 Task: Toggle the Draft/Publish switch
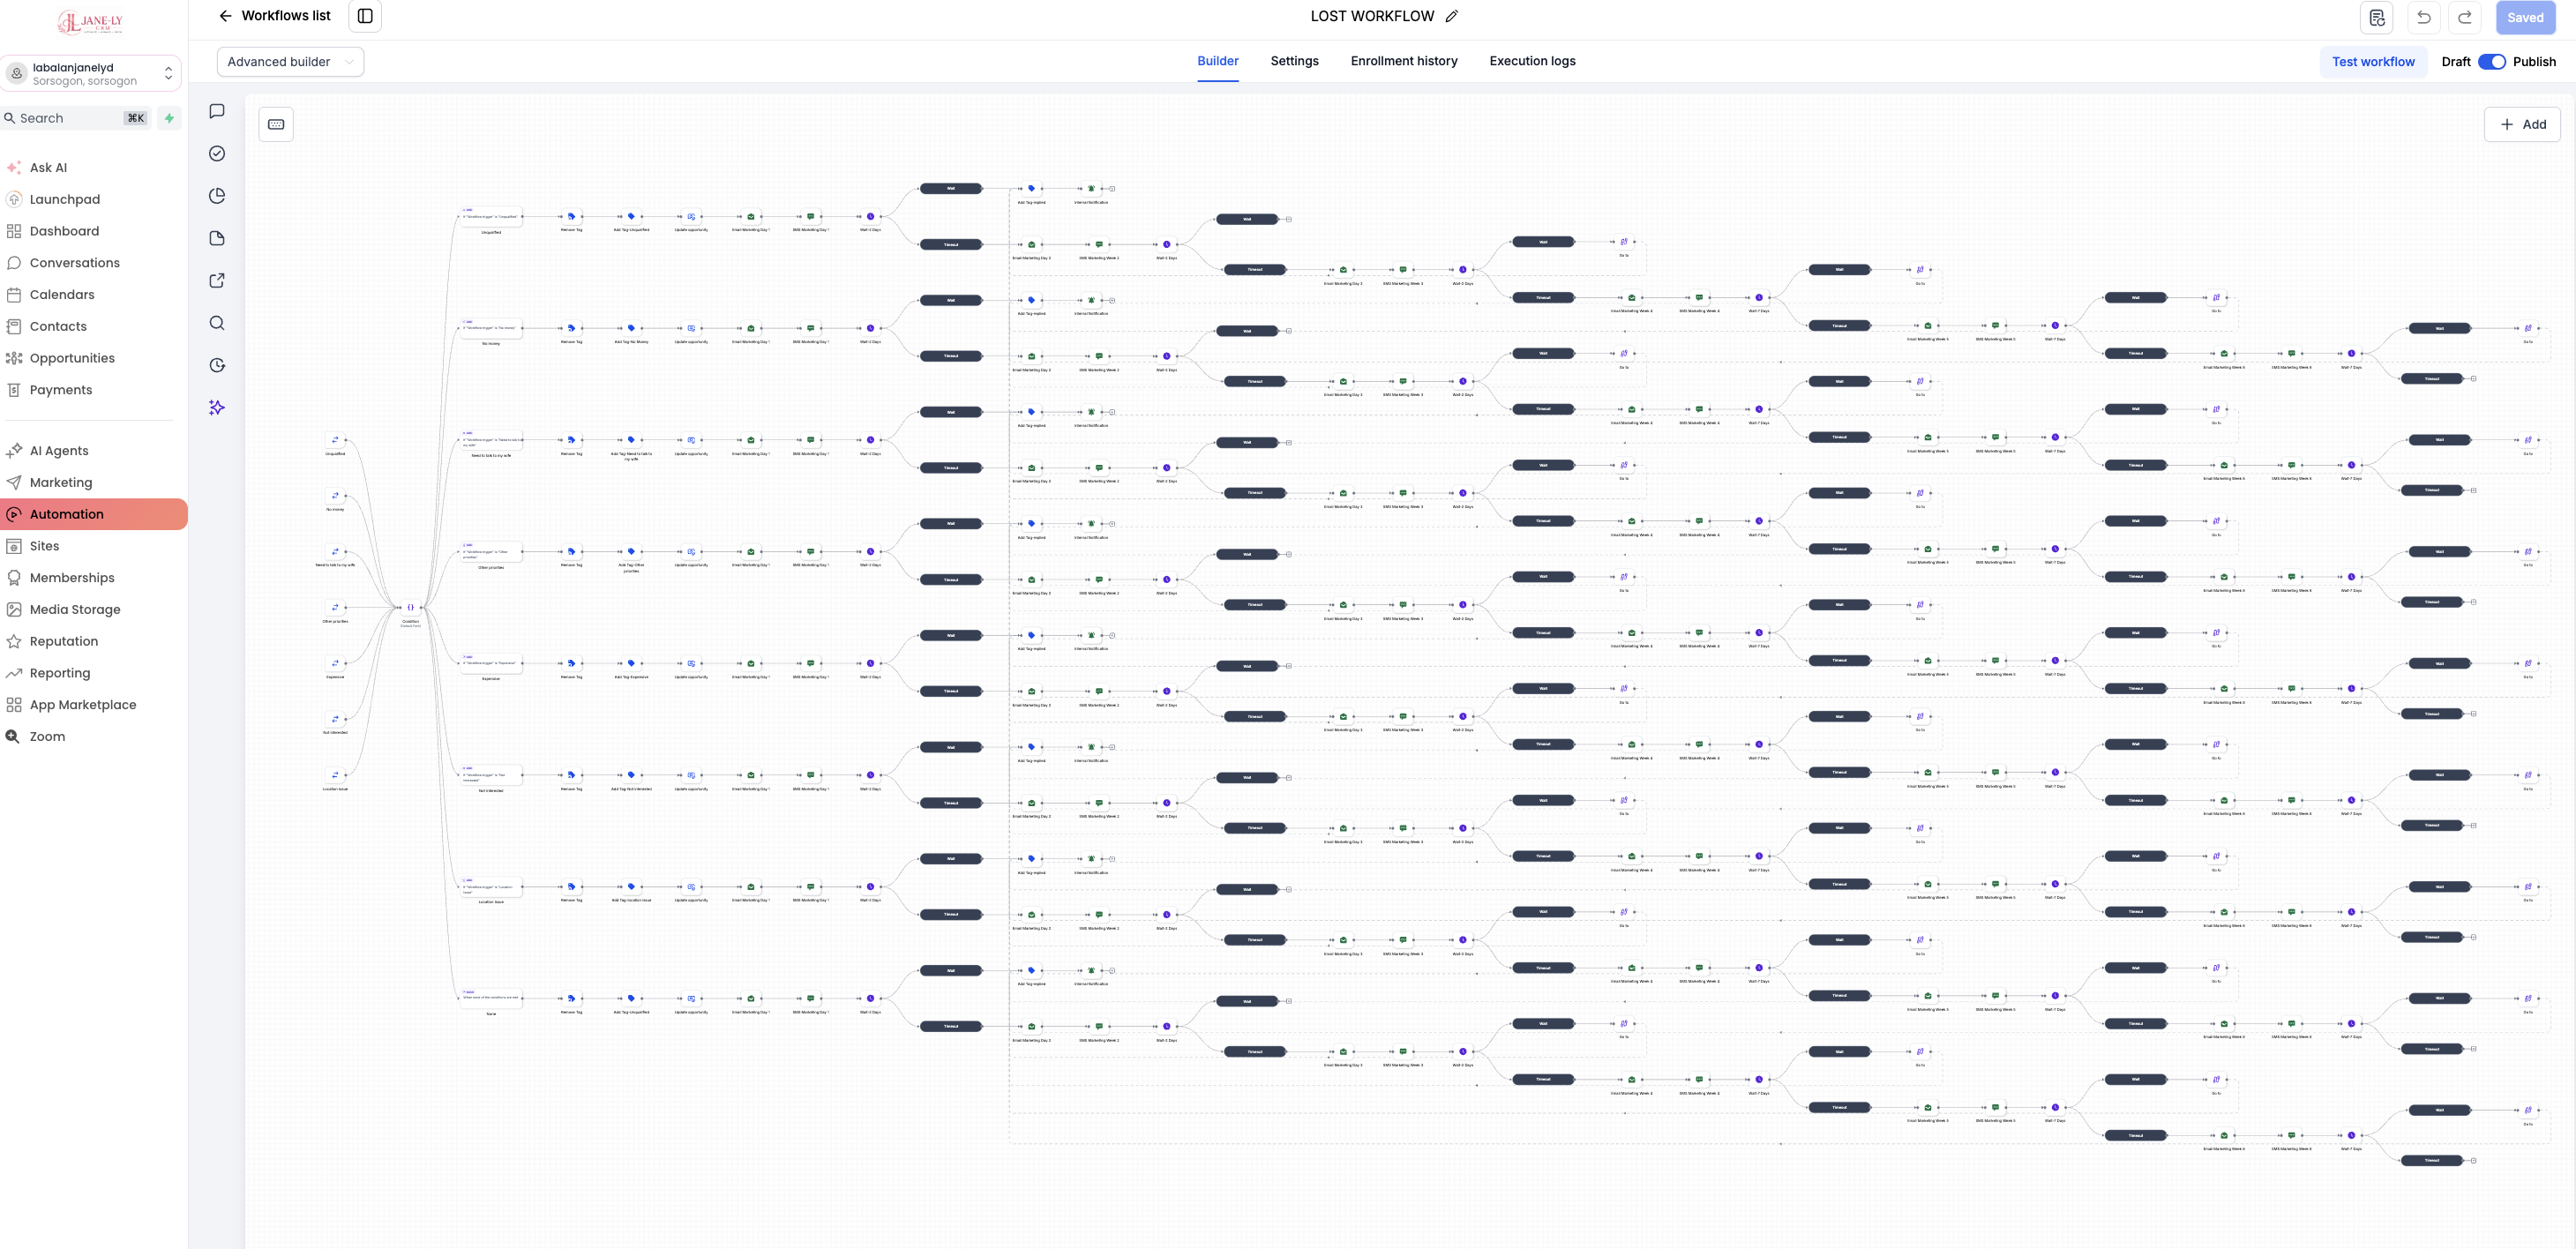click(2491, 62)
